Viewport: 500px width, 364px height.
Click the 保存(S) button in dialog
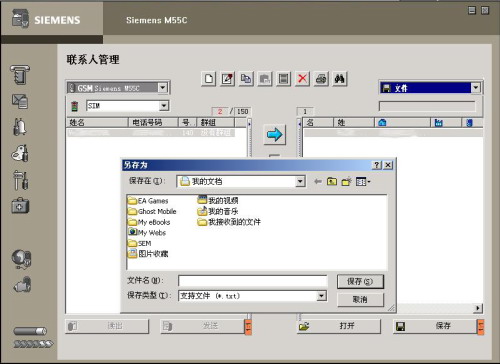click(360, 281)
